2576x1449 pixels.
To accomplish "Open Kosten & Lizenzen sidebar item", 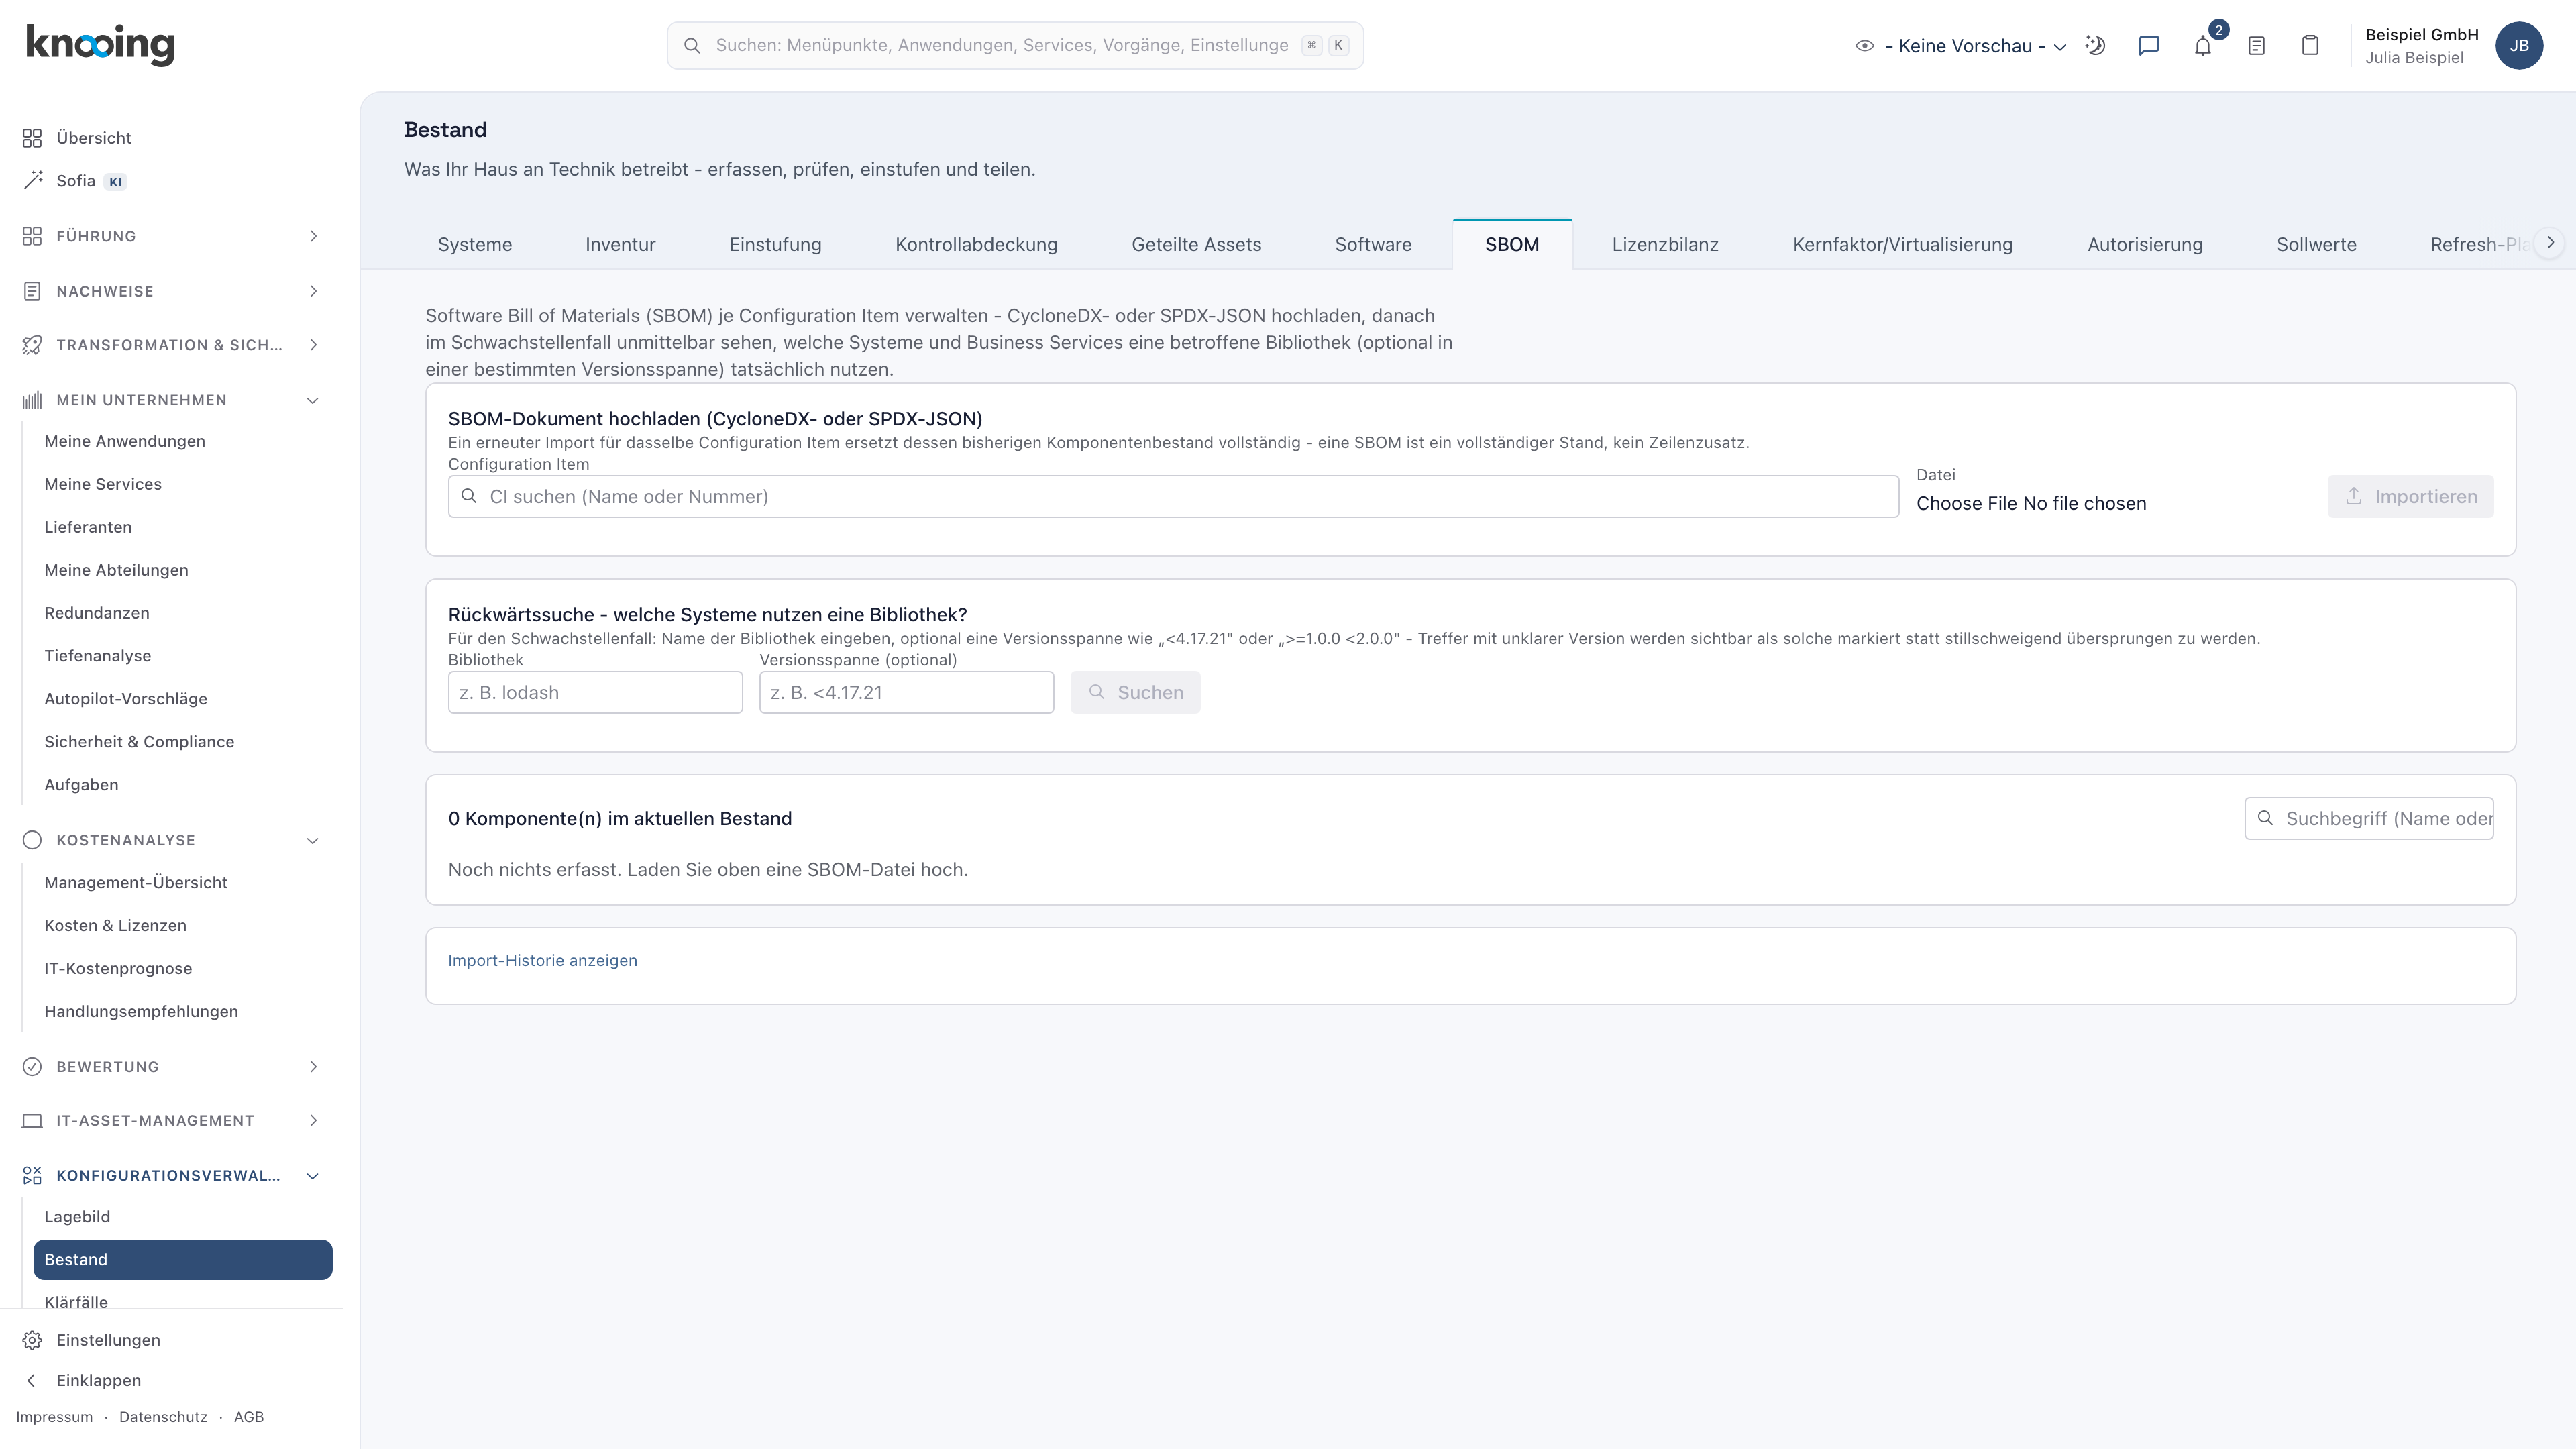I will point(115,925).
